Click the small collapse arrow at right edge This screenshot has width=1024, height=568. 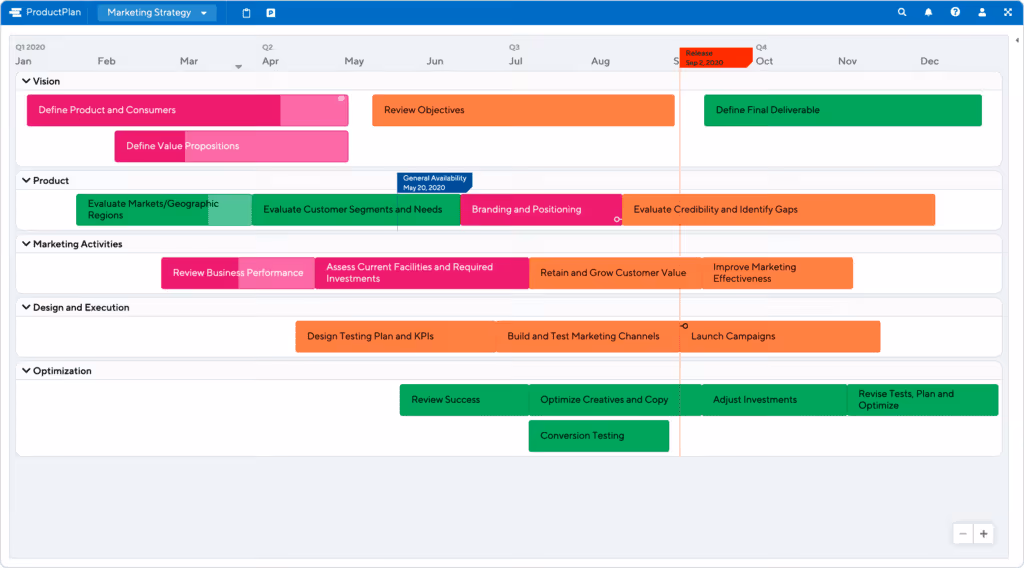pos(1017,40)
